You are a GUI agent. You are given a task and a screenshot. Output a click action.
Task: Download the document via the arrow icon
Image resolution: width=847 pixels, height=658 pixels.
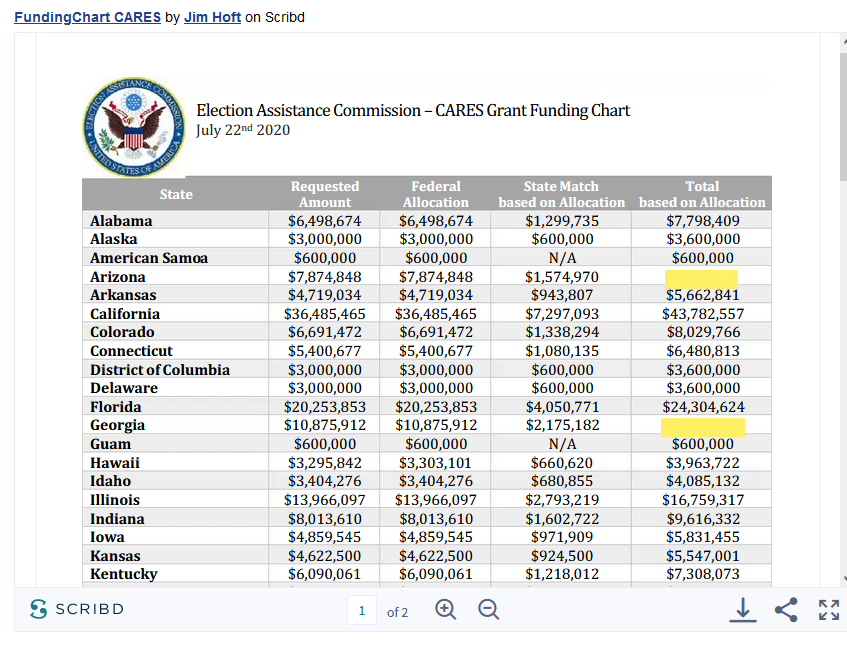[743, 610]
